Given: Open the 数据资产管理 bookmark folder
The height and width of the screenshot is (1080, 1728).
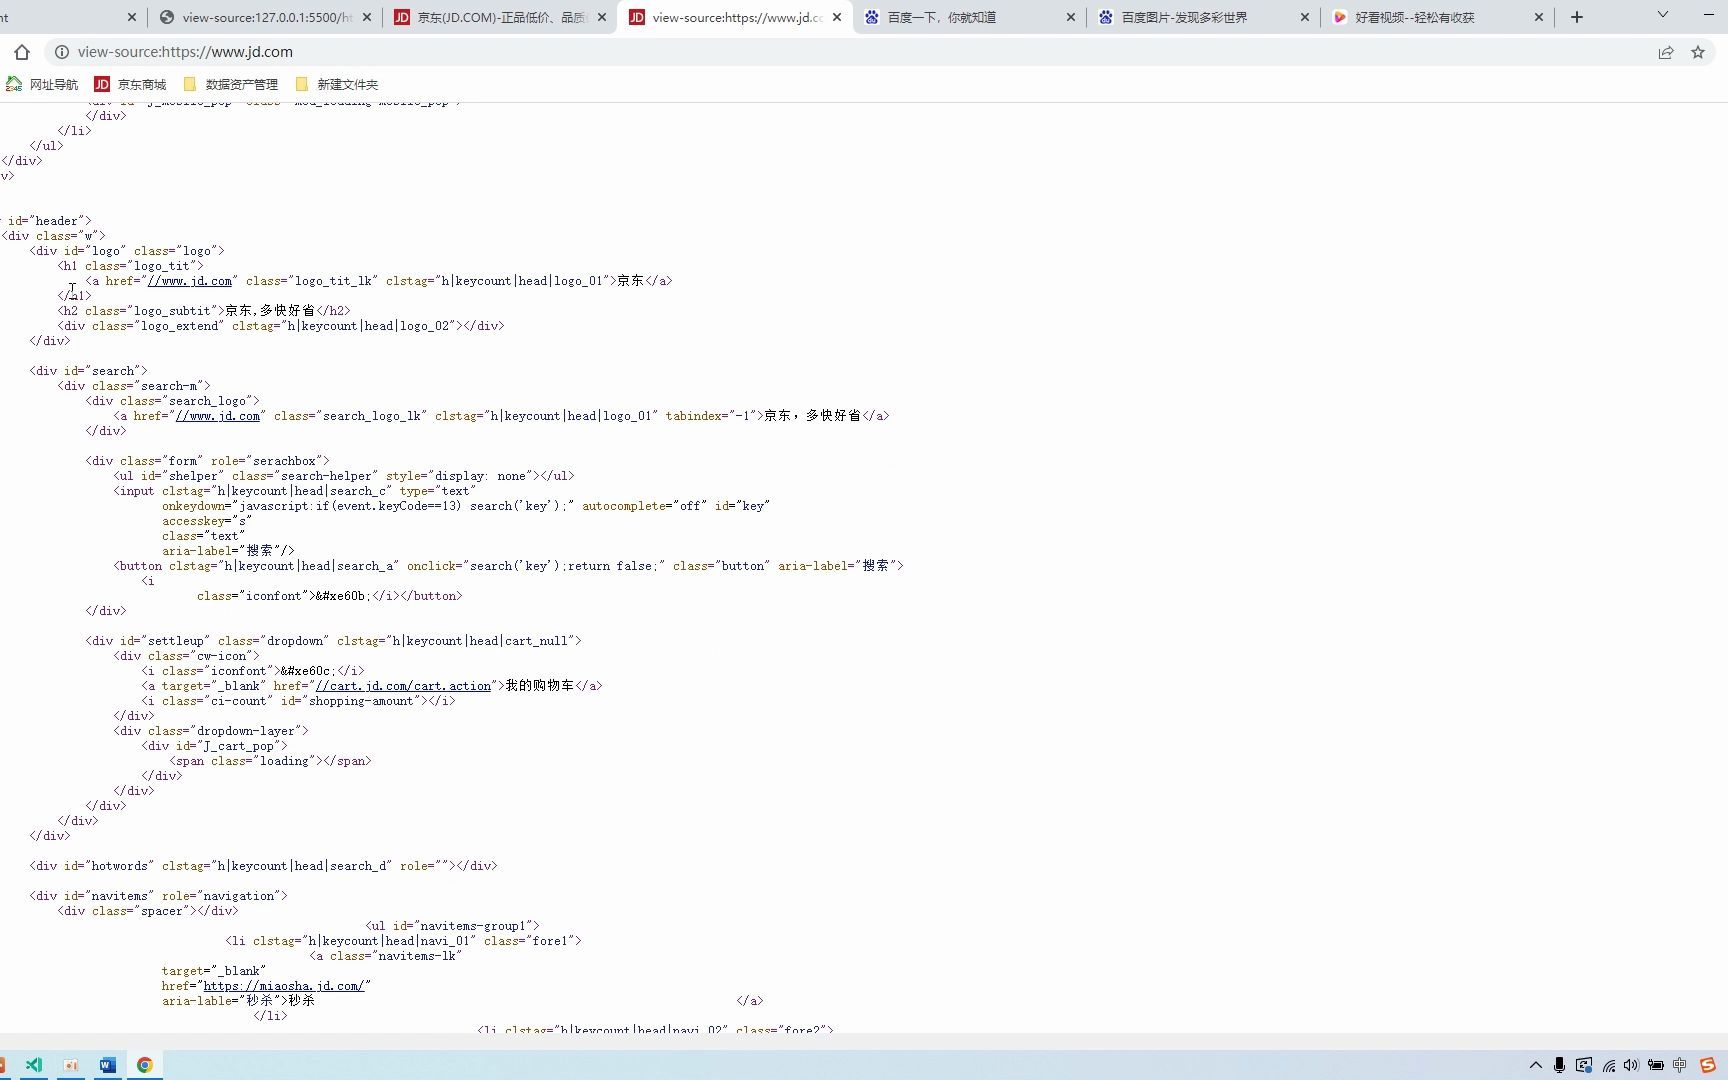Looking at the screenshot, I should [x=230, y=84].
